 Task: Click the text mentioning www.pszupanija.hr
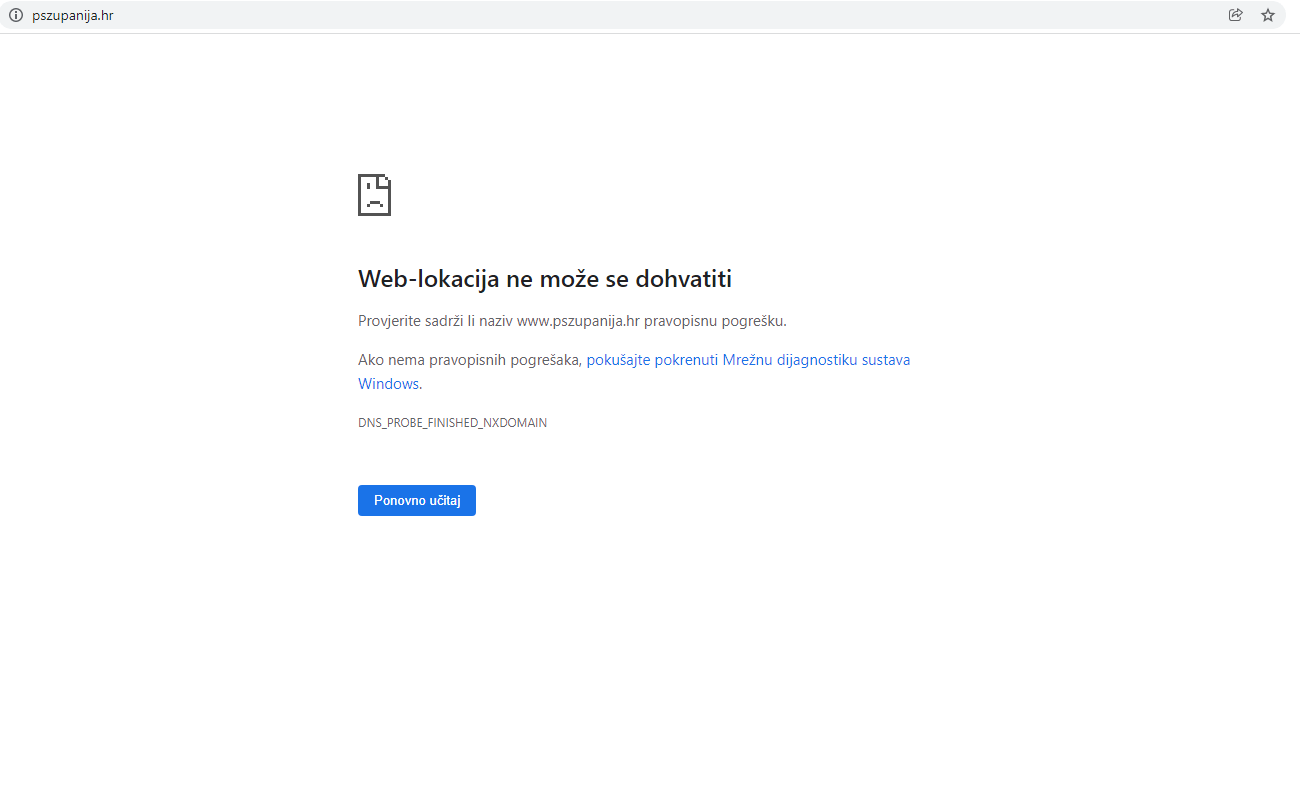[x=572, y=321]
